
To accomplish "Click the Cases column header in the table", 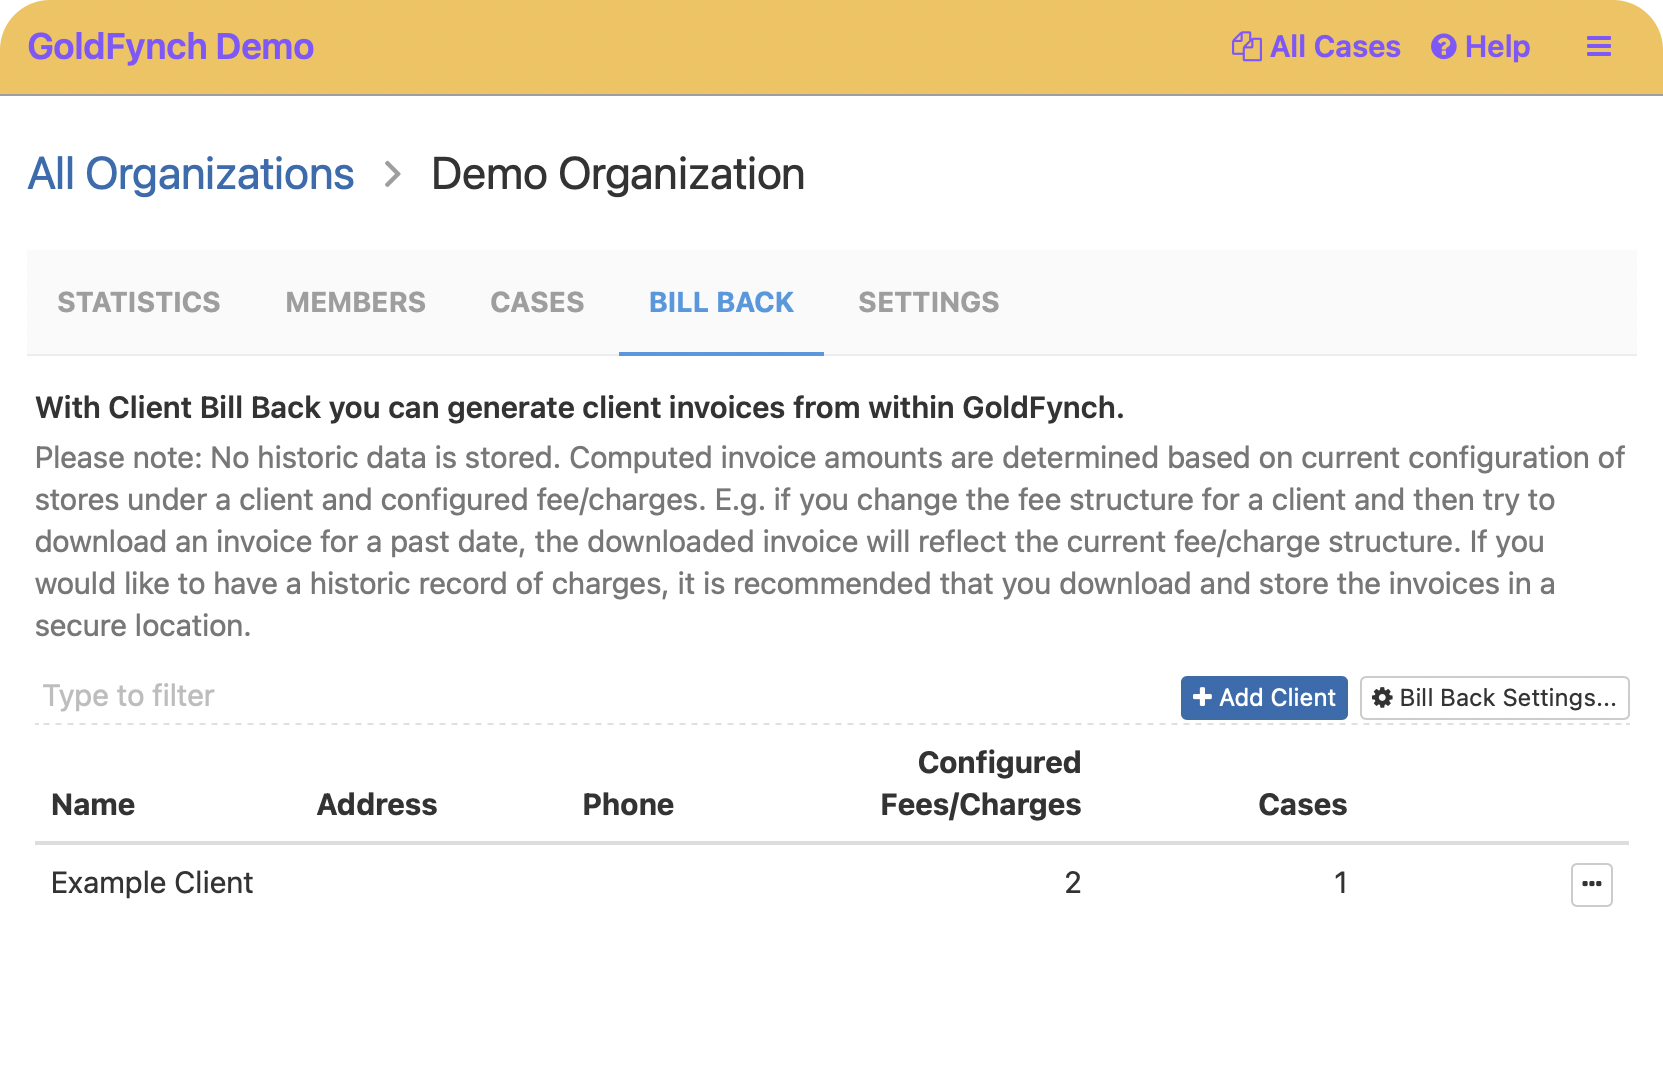I will pos(1302,805).
